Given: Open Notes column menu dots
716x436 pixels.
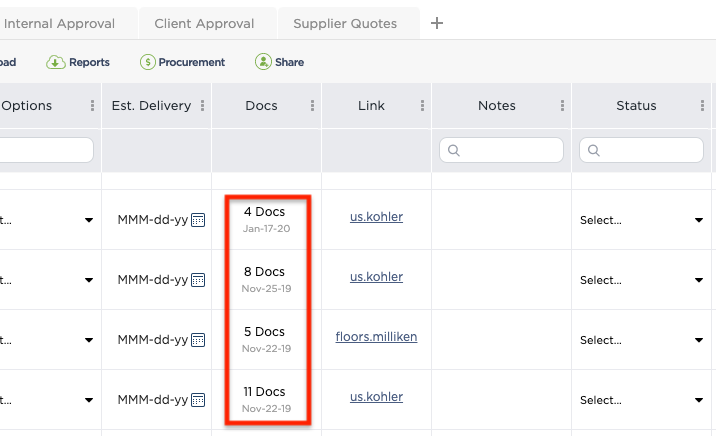Looking at the screenshot, I should pyautogui.click(x=562, y=105).
